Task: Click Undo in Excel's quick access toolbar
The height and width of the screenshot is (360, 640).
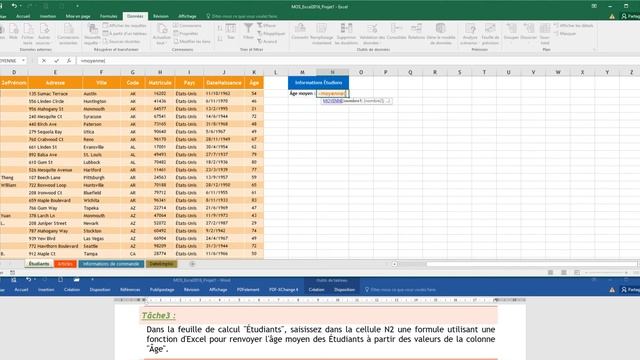Action: tap(14, 6)
